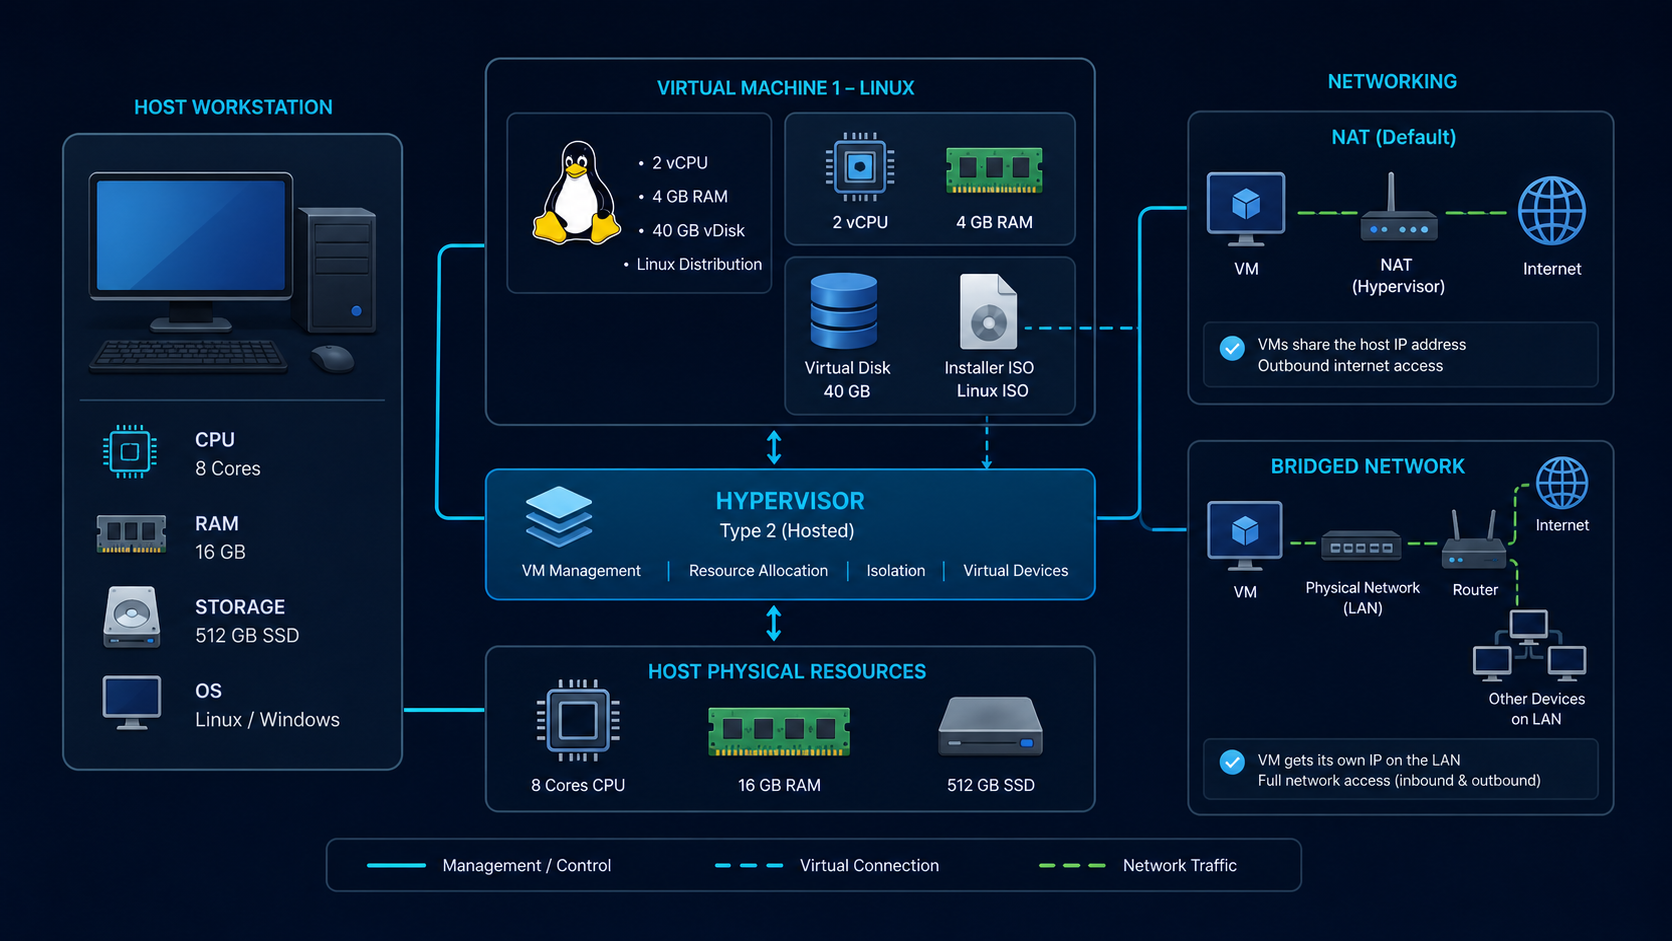Image resolution: width=1672 pixels, height=941 pixels.
Task: Click the Virtual Disk 40 GB database icon
Action: (844, 311)
